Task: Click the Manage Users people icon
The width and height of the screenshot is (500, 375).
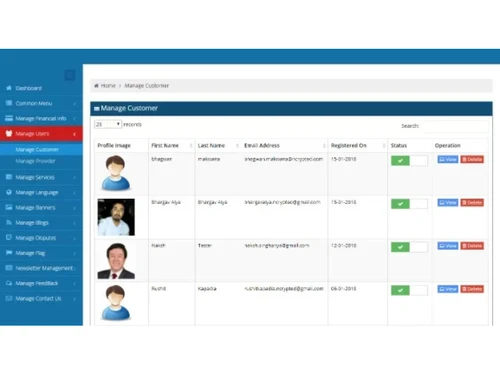Action: point(9,133)
